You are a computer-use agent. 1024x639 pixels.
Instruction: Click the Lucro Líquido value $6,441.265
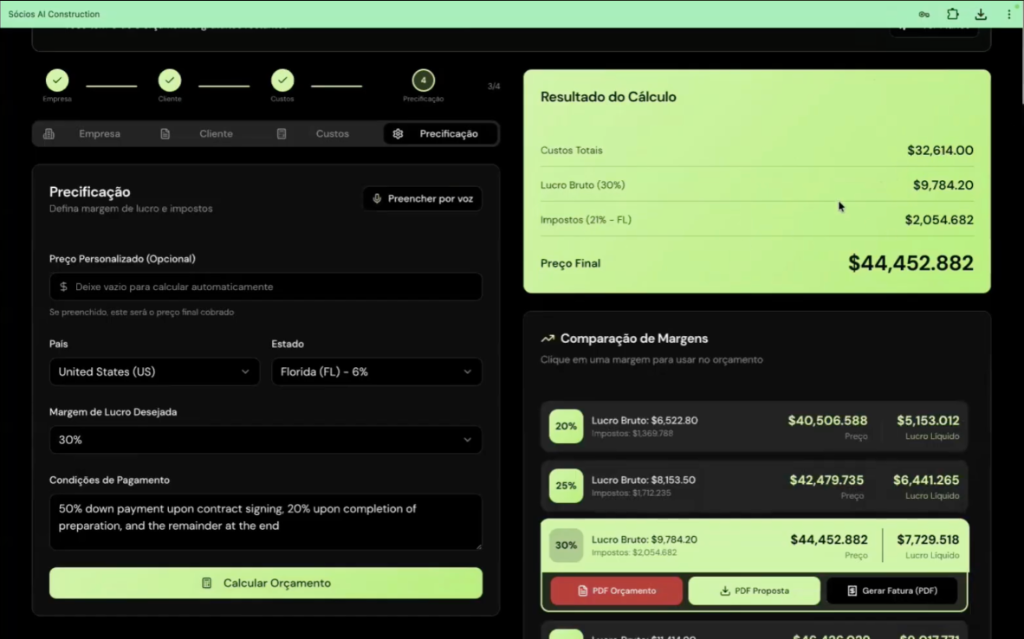click(926, 480)
